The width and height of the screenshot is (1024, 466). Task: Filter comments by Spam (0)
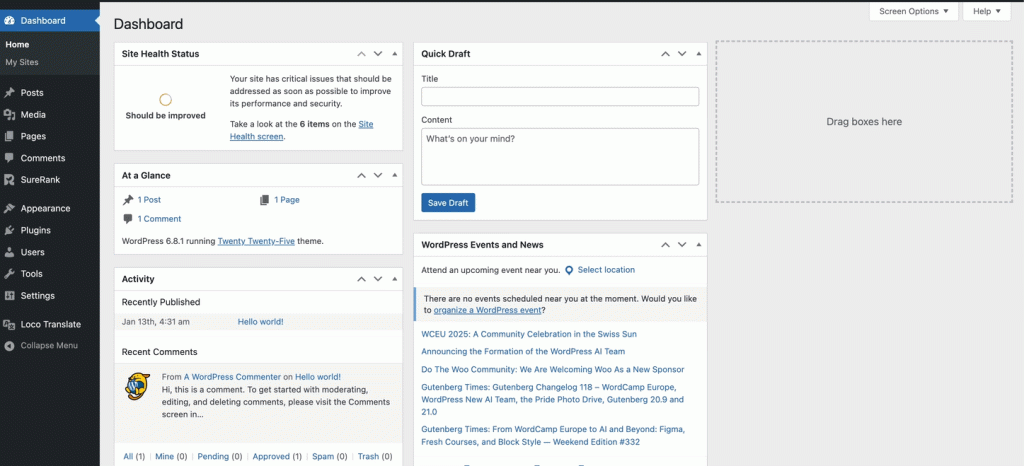[330, 457]
